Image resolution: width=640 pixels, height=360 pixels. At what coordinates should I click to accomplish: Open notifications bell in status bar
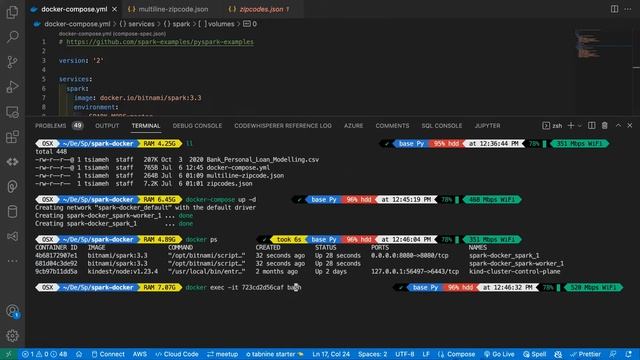click(x=629, y=354)
